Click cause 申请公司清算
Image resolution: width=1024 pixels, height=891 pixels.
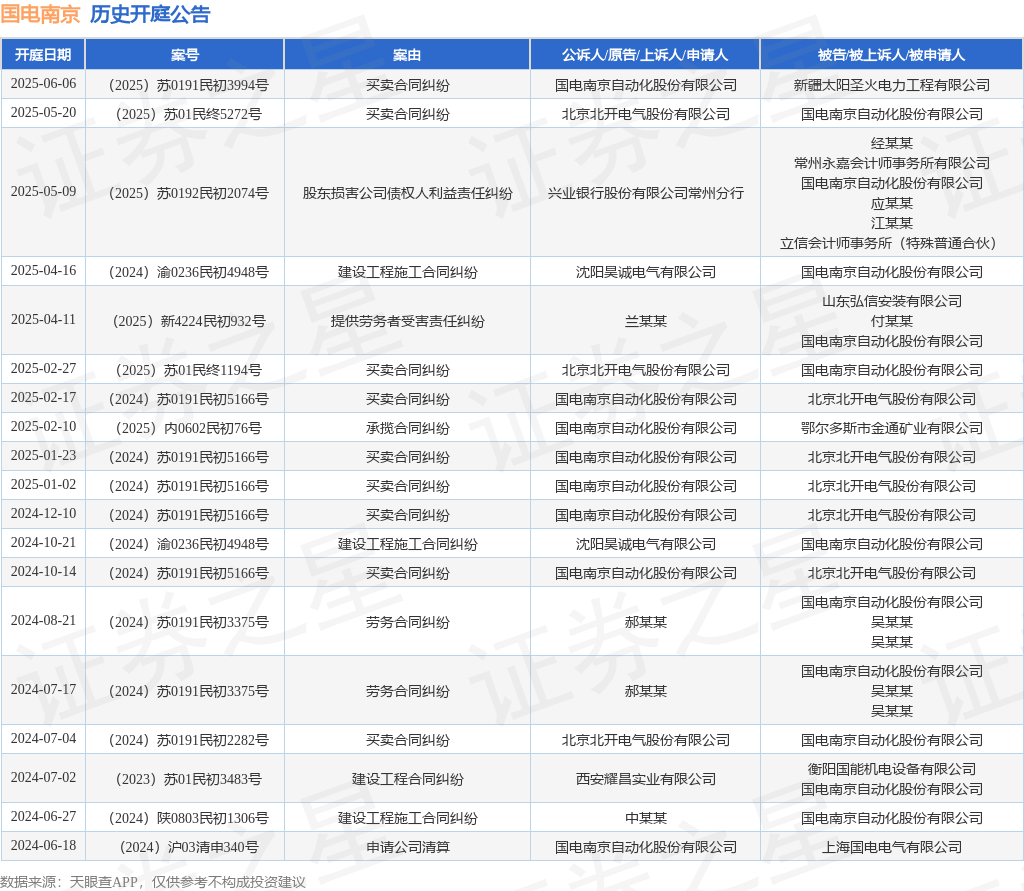coord(408,847)
